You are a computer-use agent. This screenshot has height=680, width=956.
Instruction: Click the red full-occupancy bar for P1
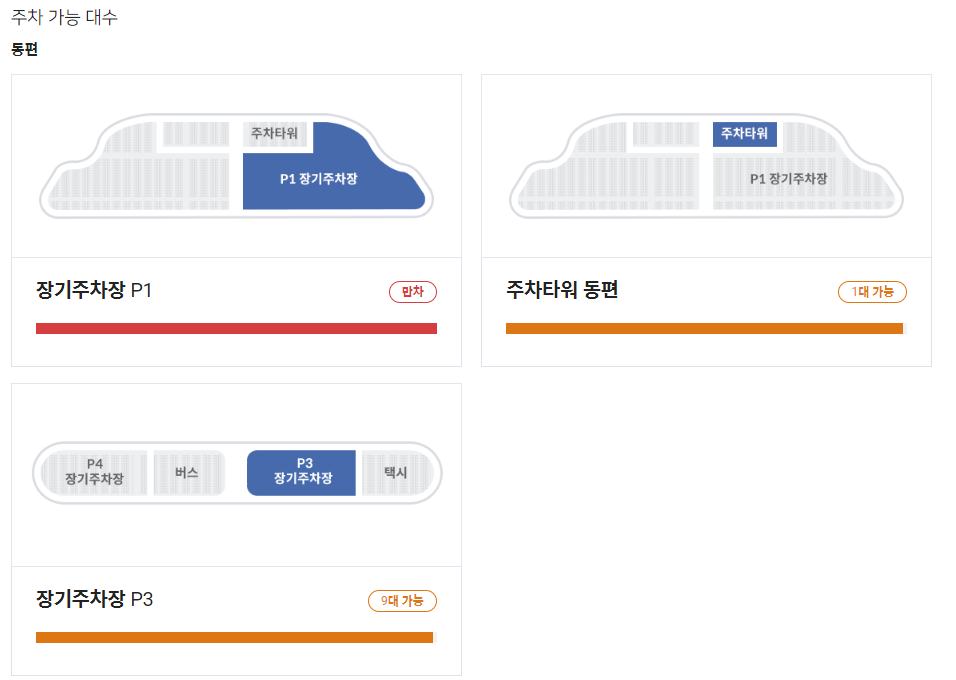pos(237,329)
